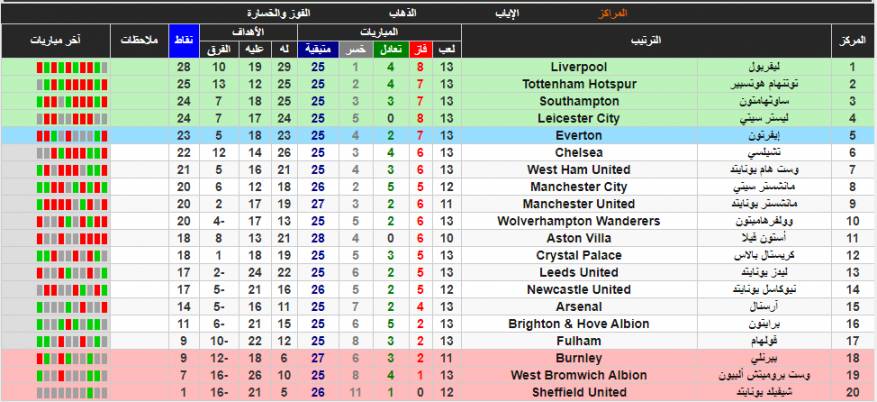877x402 pixels.
Task: Click the متبقية column header
Action: coord(319,49)
